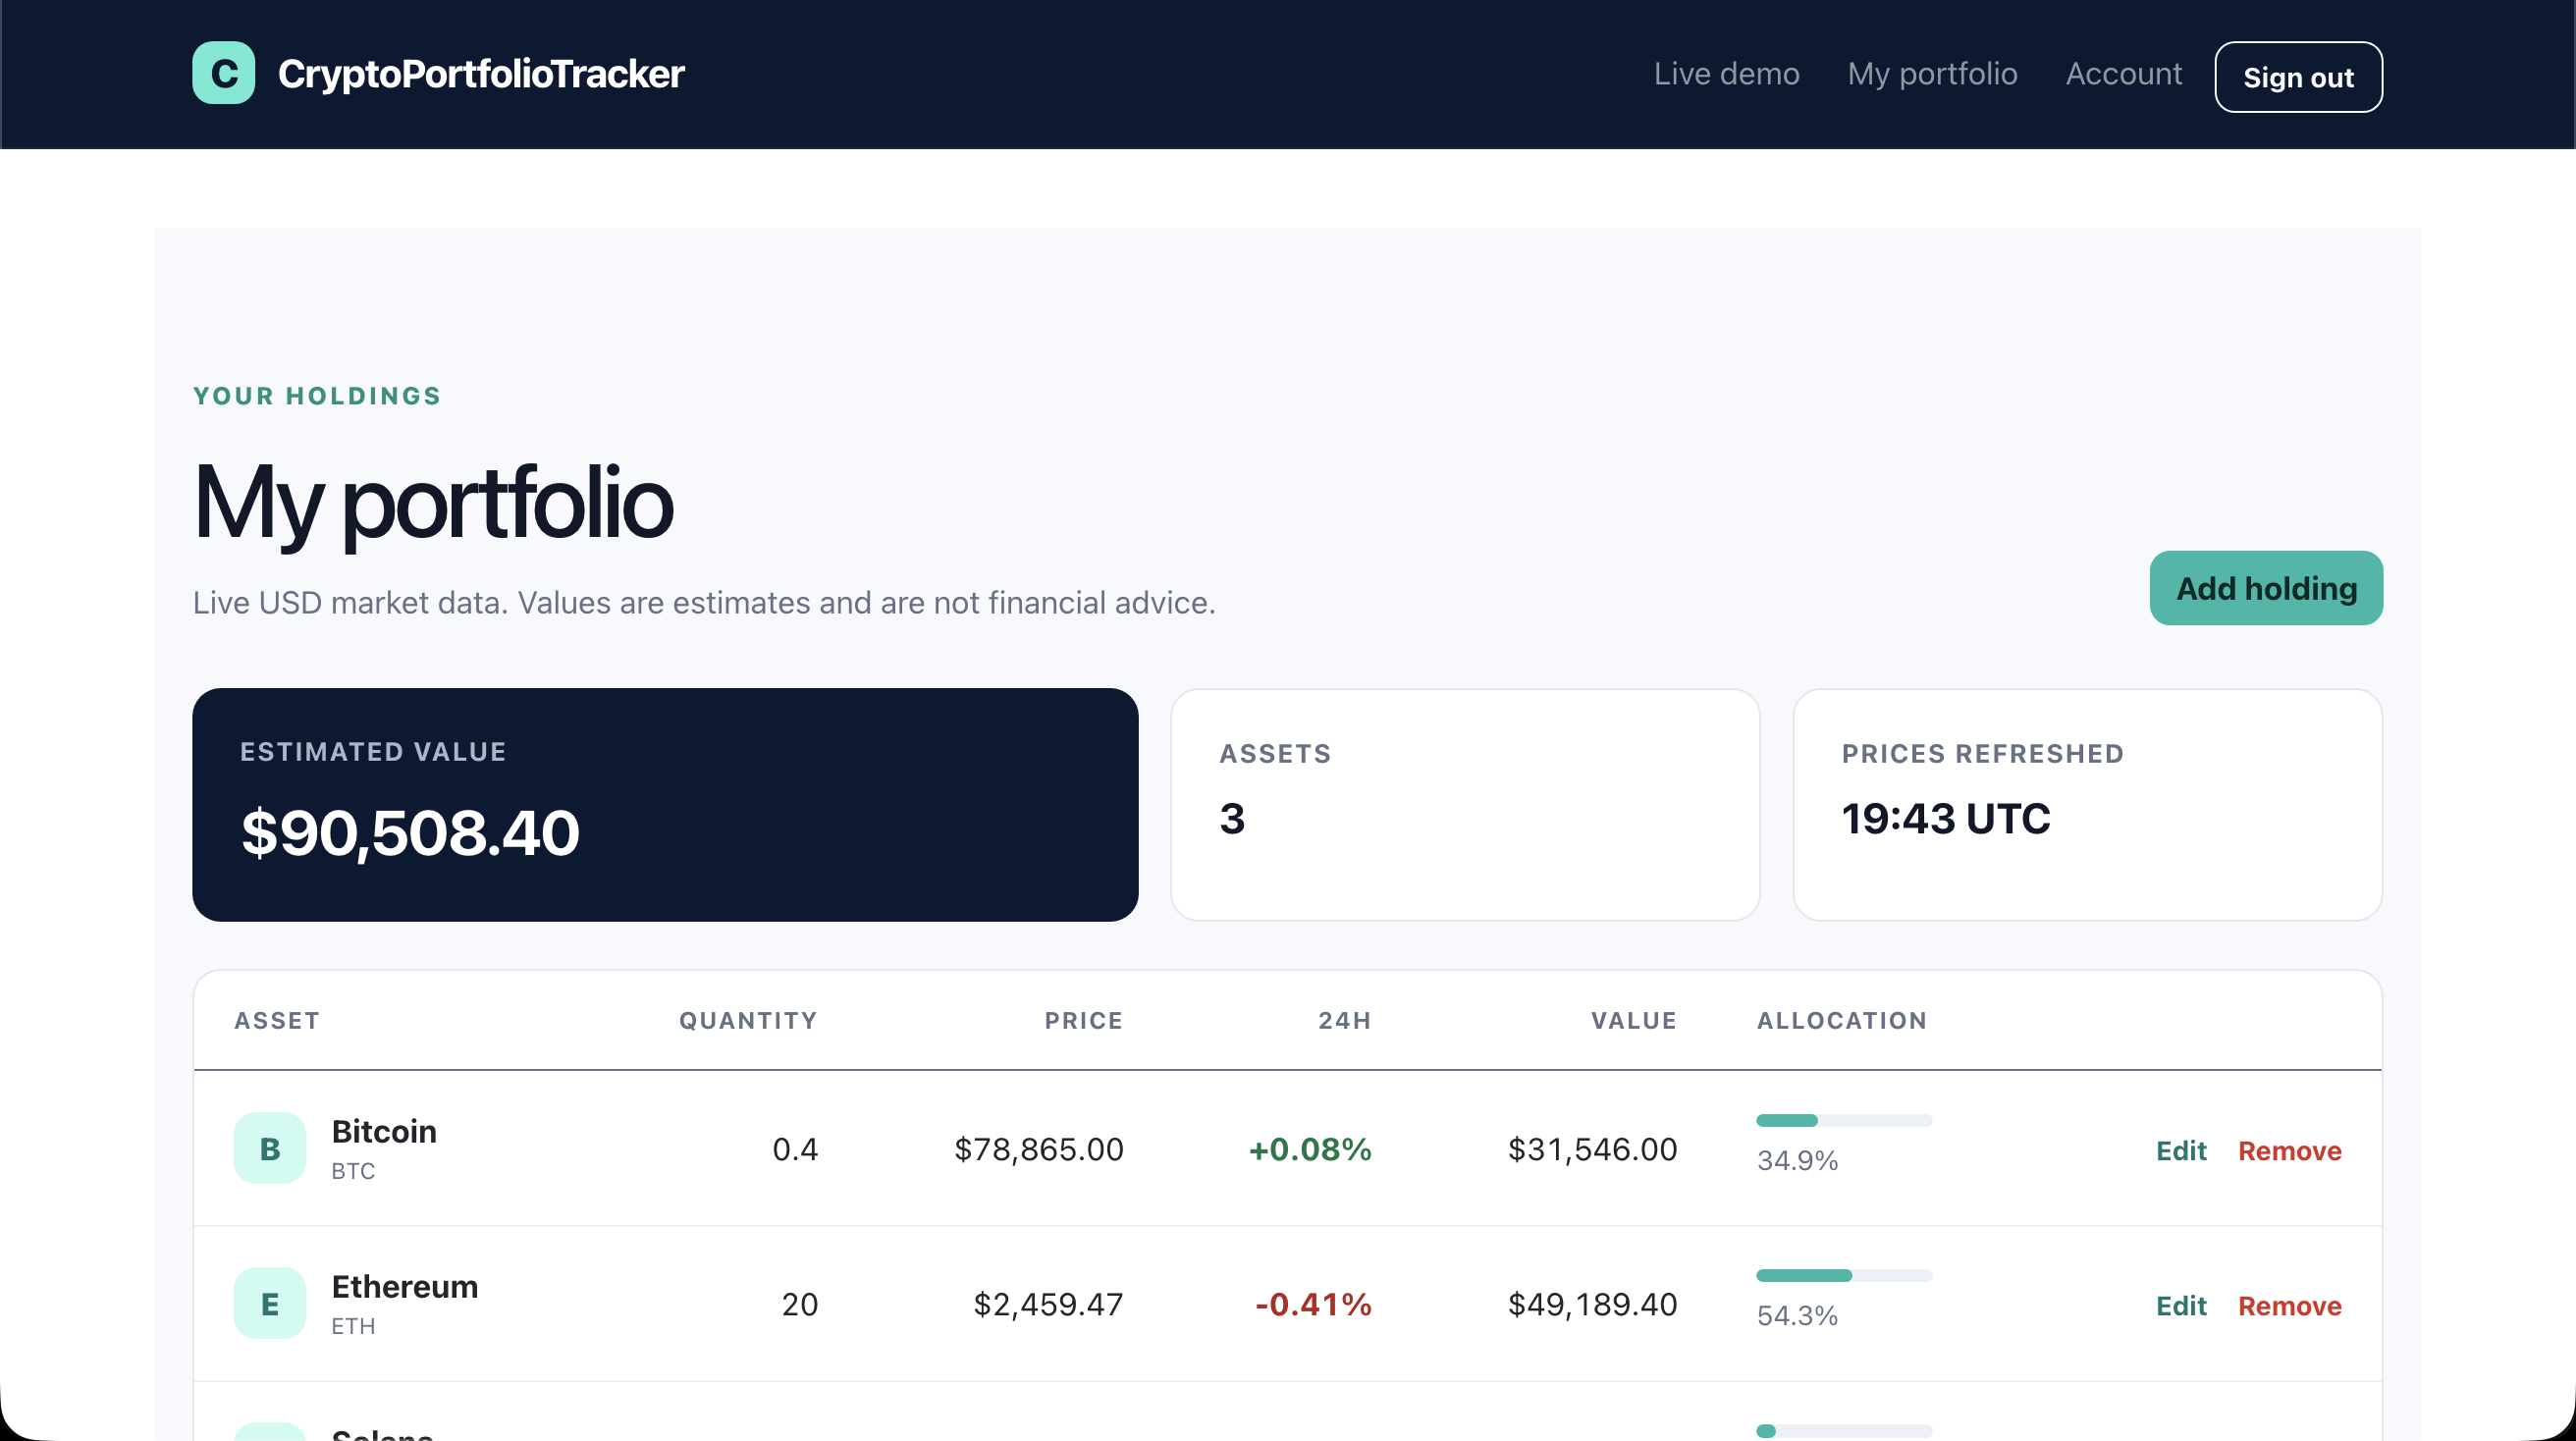Open the Live demo nav link
The width and height of the screenshot is (2576, 1441).
(x=1726, y=74)
